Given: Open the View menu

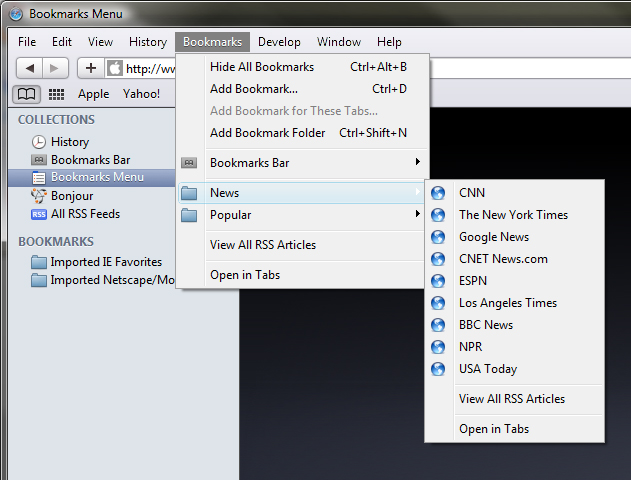Looking at the screenshot, I should click(x=100, y=42).
